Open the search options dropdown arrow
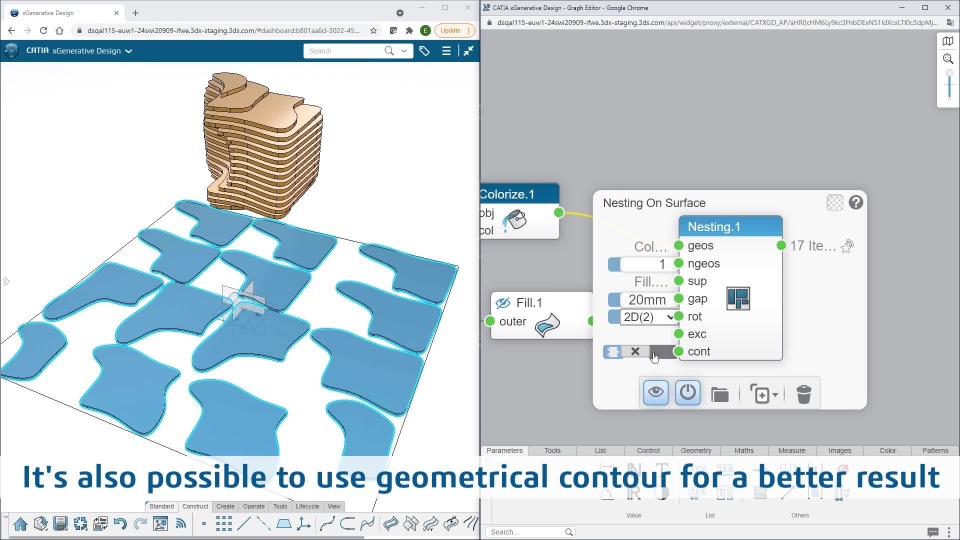Screen dimensions: 960x540 404,51
